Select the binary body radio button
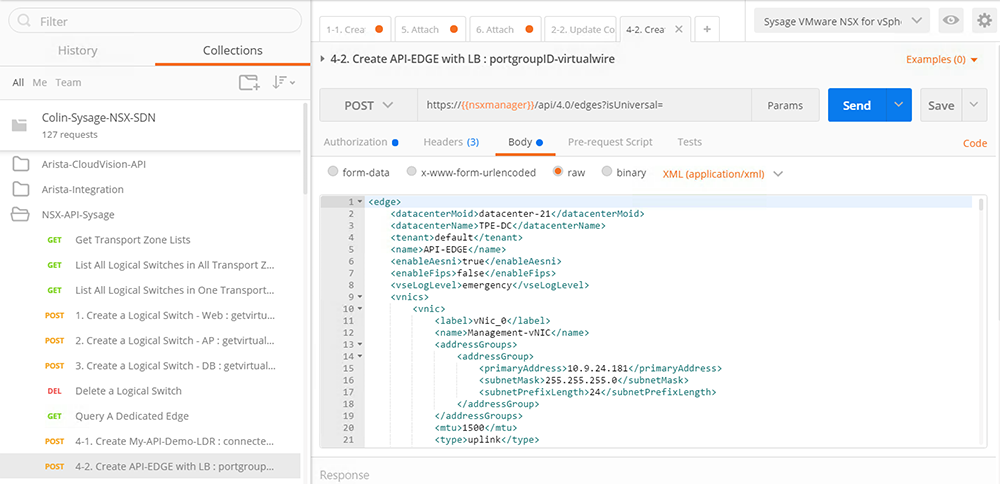The height and width of the screenshot is (484, 1000). tap(607, 172)
